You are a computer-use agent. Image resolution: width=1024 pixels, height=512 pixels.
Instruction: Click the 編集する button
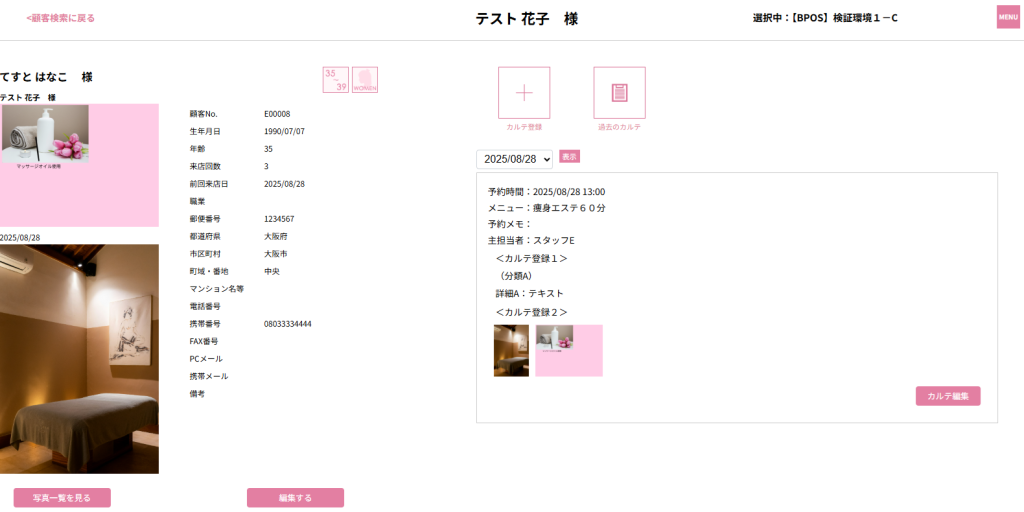295,497
